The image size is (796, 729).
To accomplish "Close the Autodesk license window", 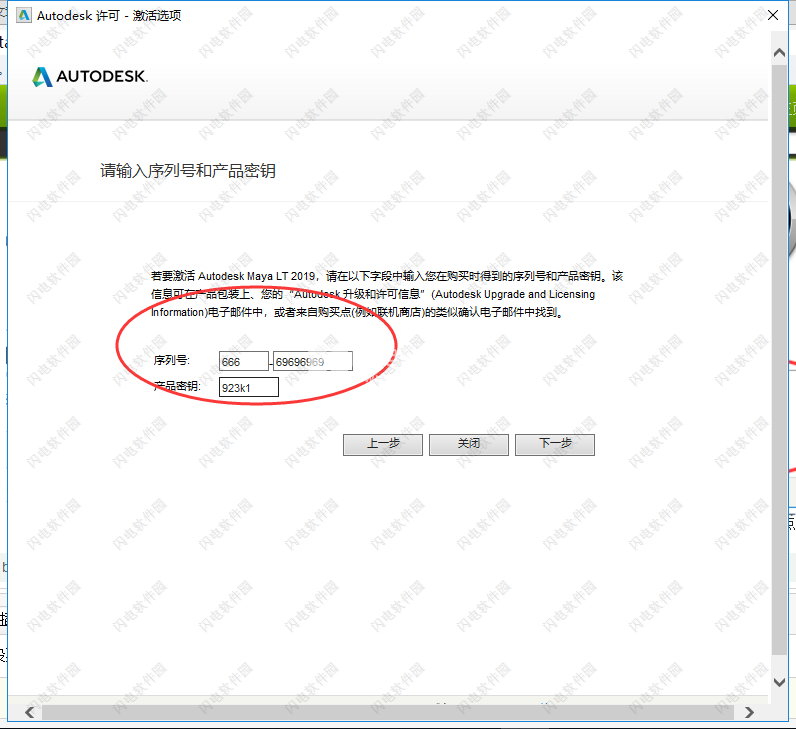I will [773, 15].
